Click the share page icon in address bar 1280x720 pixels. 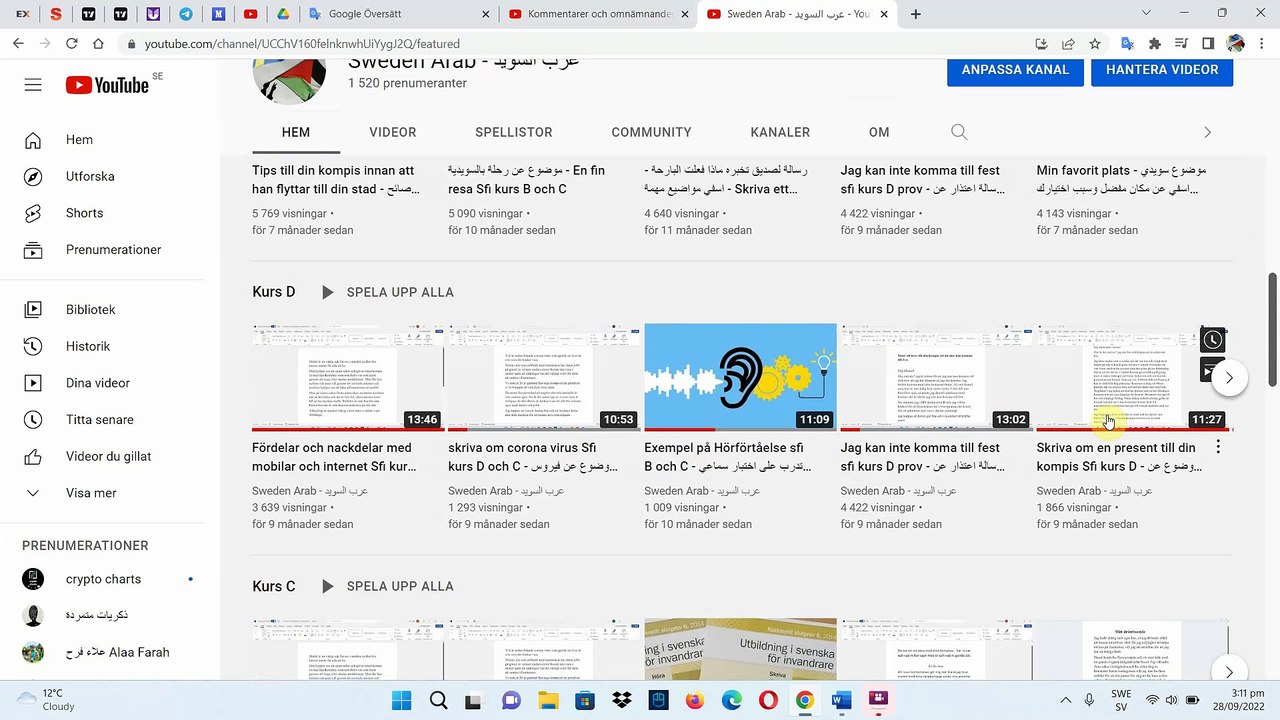coord(1068,44)
